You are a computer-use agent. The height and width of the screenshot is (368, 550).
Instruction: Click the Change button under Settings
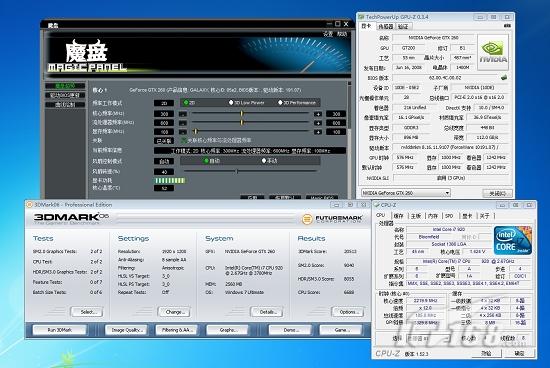click(174, 312)
